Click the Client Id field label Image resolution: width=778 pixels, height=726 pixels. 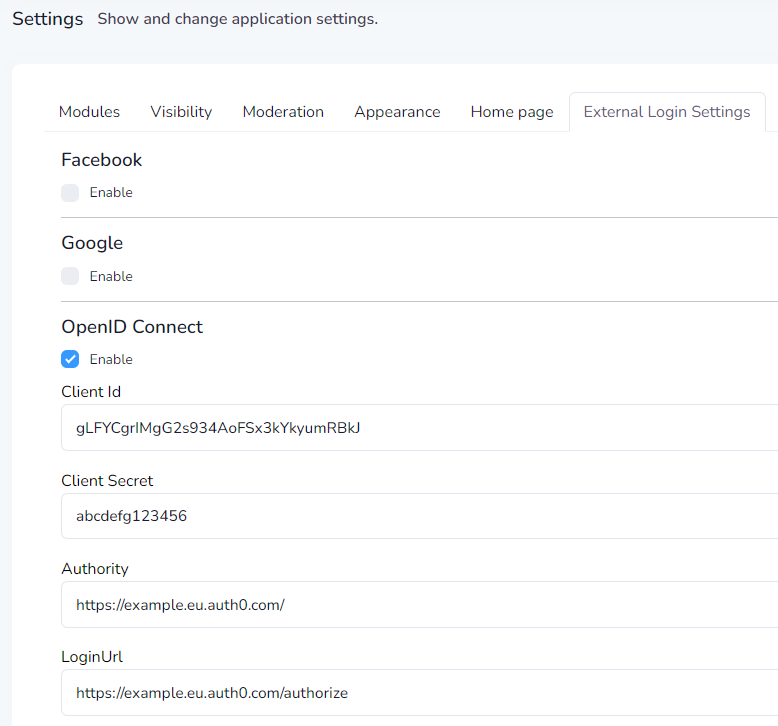[91, 392]
